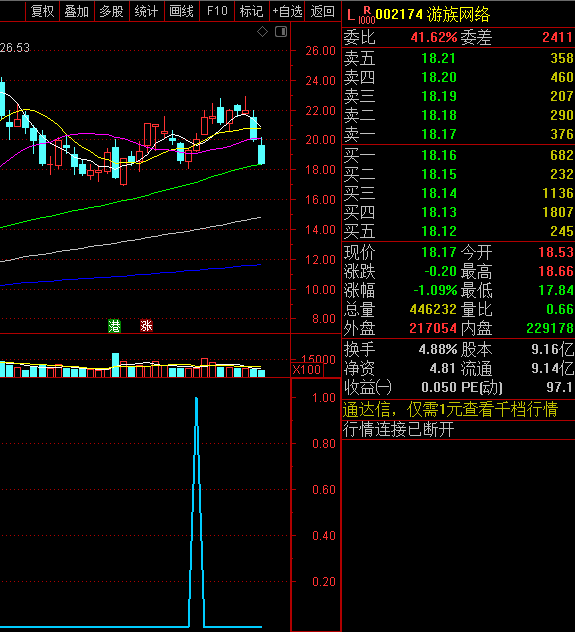Select 买二 price 18.15
Screen dimensions: 575x632
point(438,175)
